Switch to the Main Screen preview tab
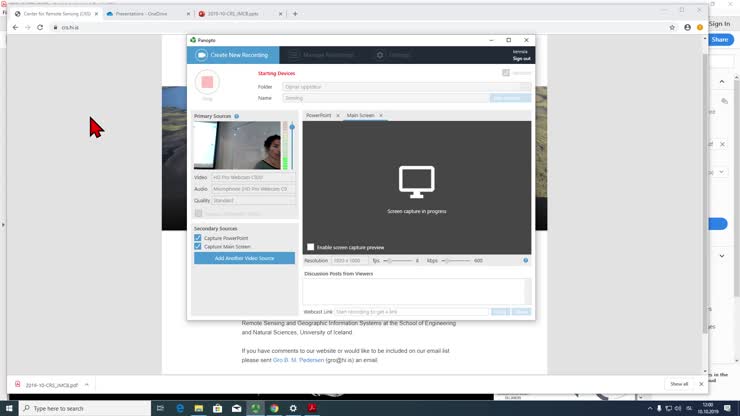The image size is (740, 416). (x=361, y=115)
